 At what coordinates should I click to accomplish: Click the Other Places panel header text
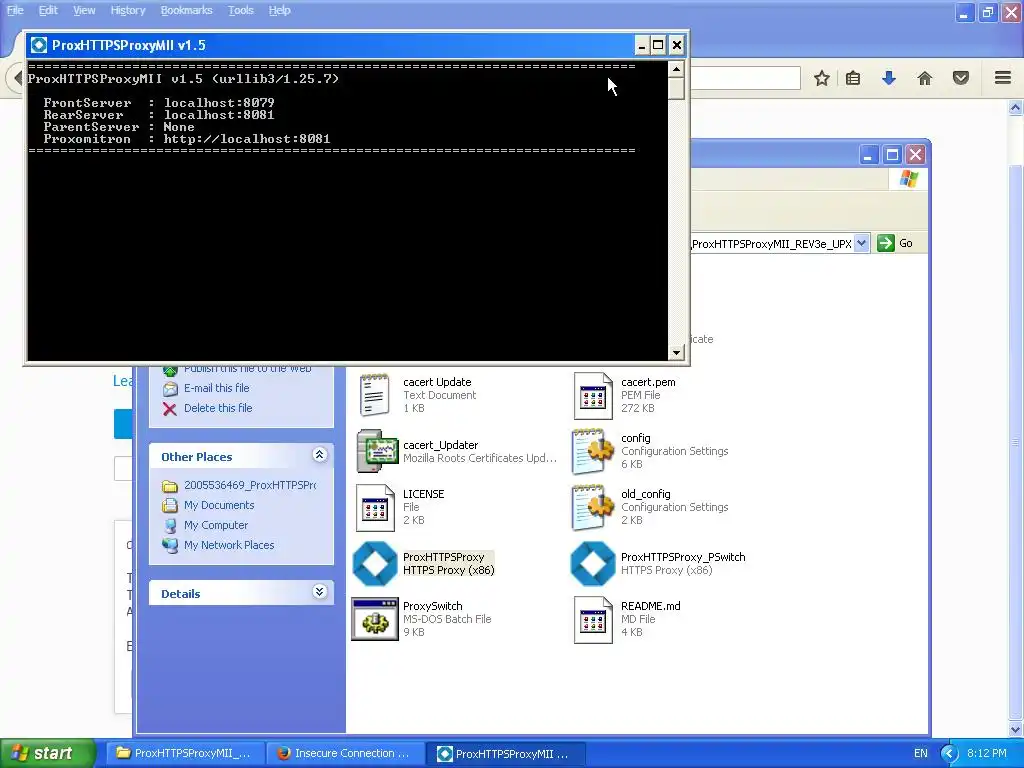[197, 457]
